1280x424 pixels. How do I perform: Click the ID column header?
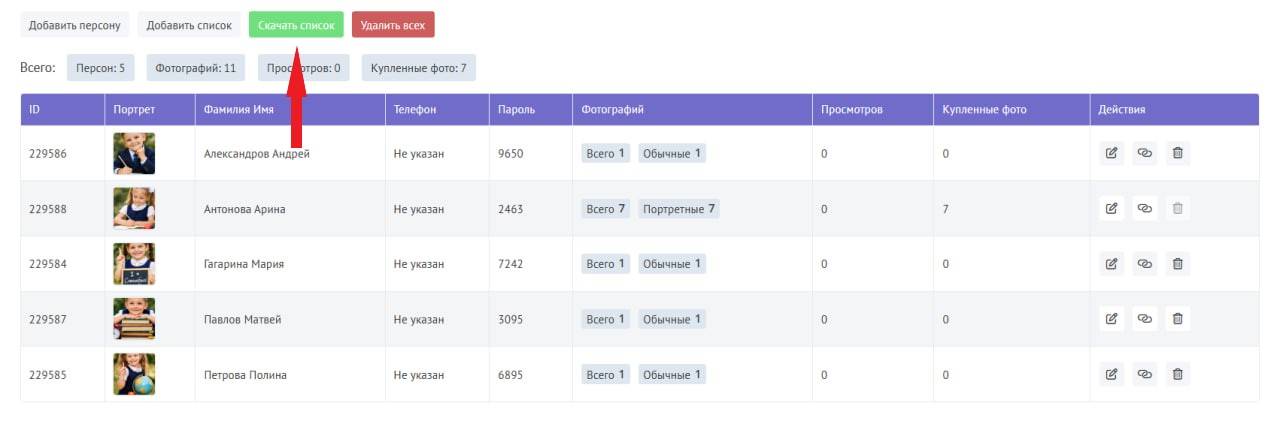pos(35,109)
